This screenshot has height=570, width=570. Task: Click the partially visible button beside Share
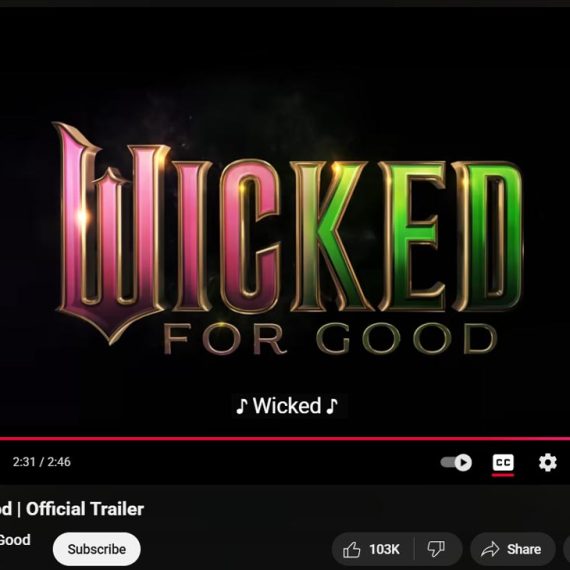[x=566, y=549]
